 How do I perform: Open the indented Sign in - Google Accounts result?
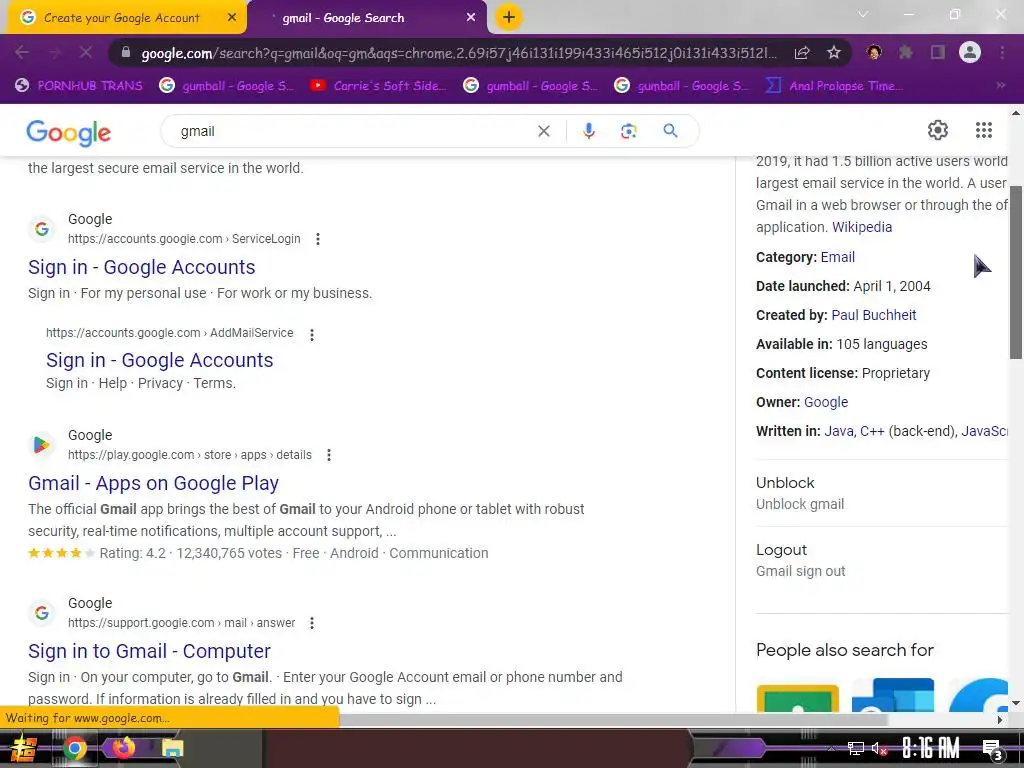click(159, 360)
